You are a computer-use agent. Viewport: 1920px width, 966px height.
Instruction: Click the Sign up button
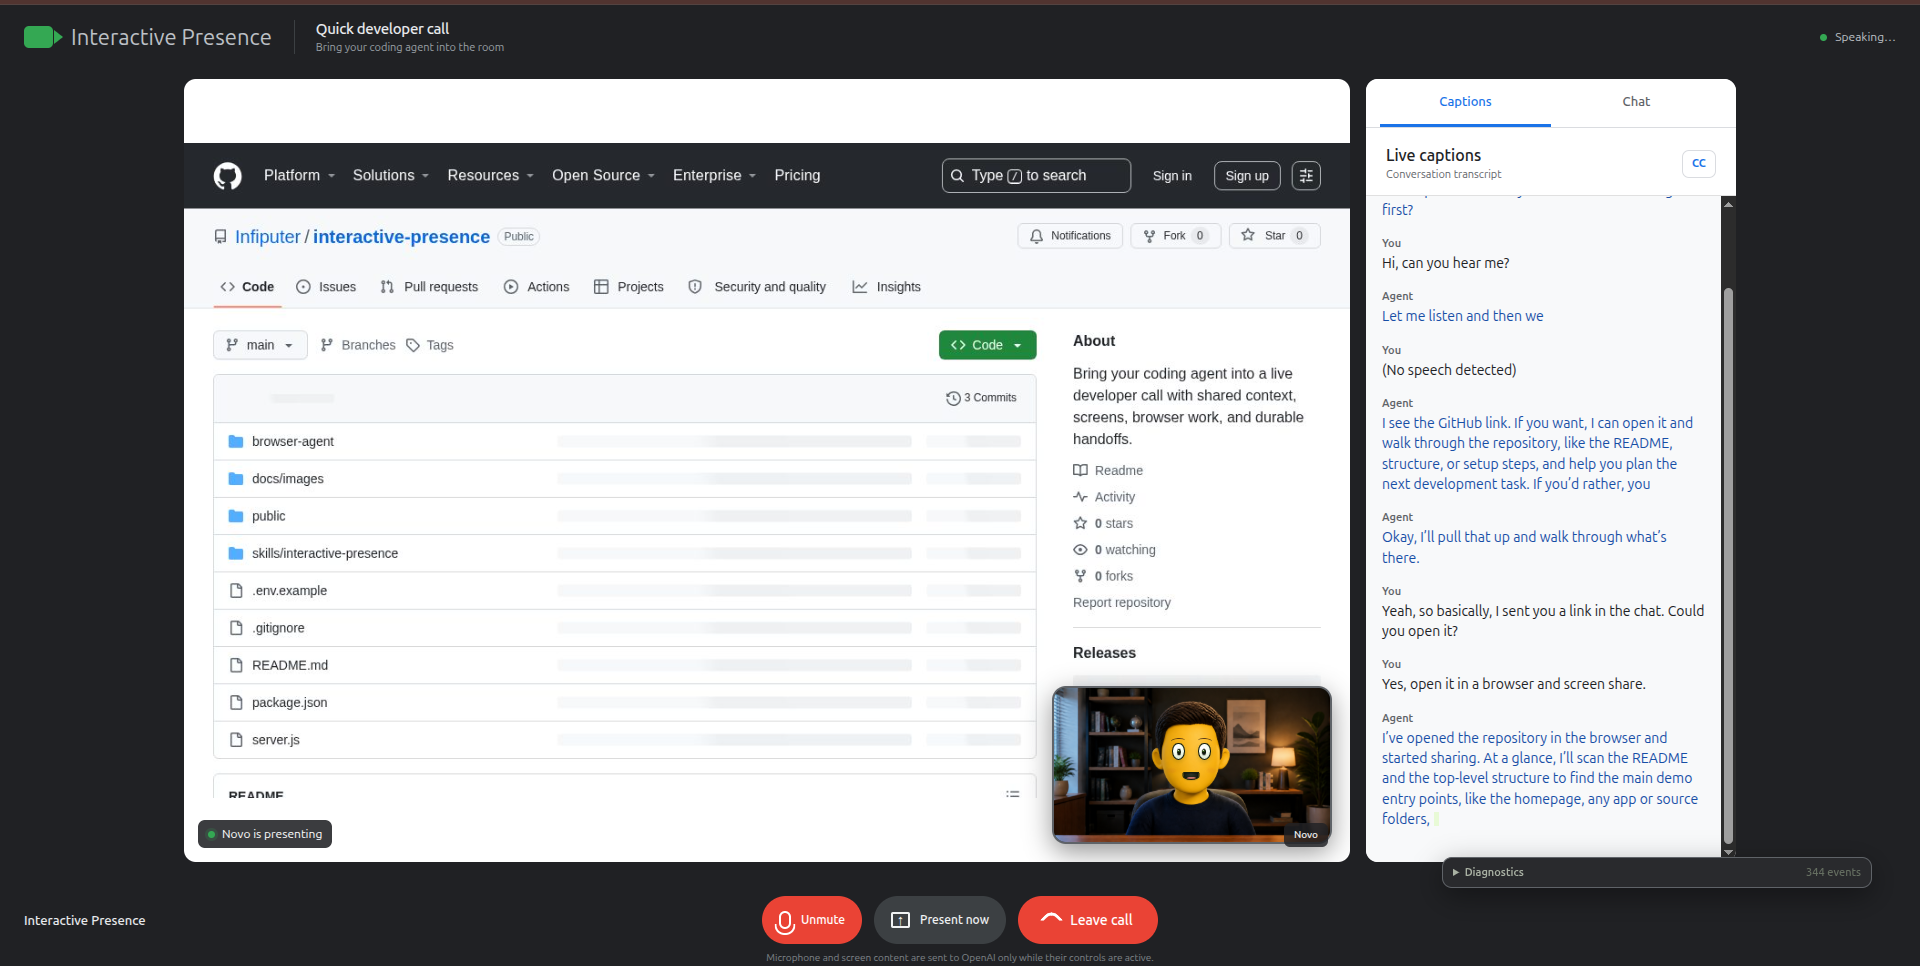point(1247,176)
